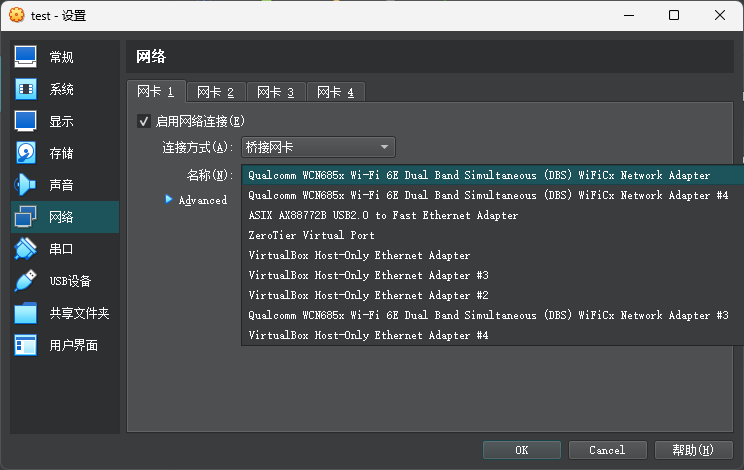Switch to the 网卡 2 tab

tap(215, 92)
